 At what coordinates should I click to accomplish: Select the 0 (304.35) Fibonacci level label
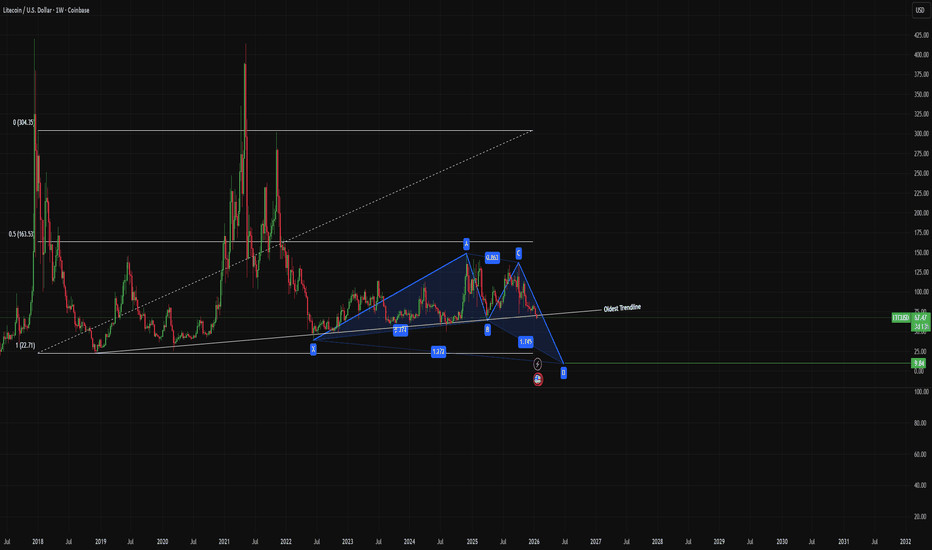[21, 122]
